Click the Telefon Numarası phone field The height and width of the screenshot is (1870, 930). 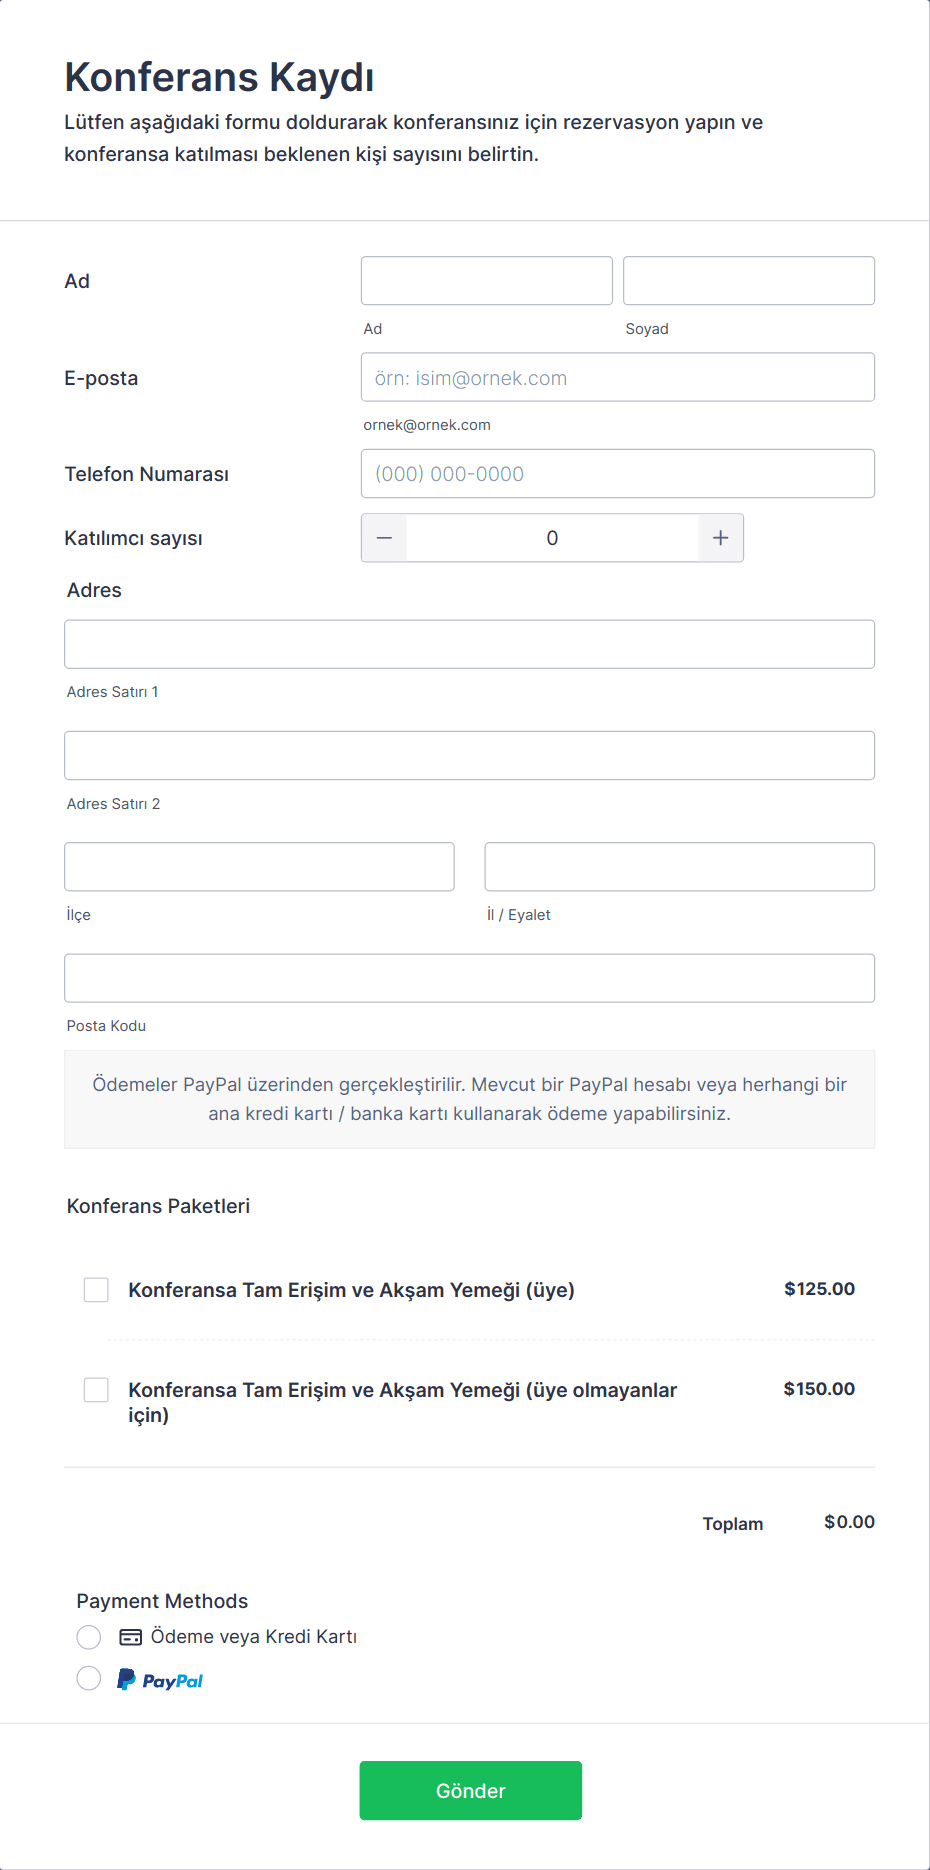[617, 474]
